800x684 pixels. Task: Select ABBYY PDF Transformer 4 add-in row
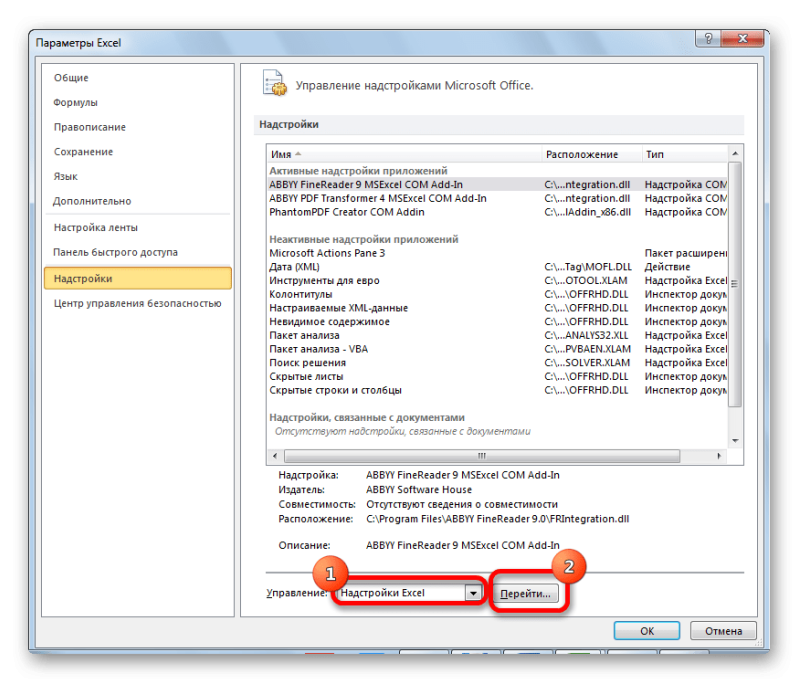click(x=497, y=198)
